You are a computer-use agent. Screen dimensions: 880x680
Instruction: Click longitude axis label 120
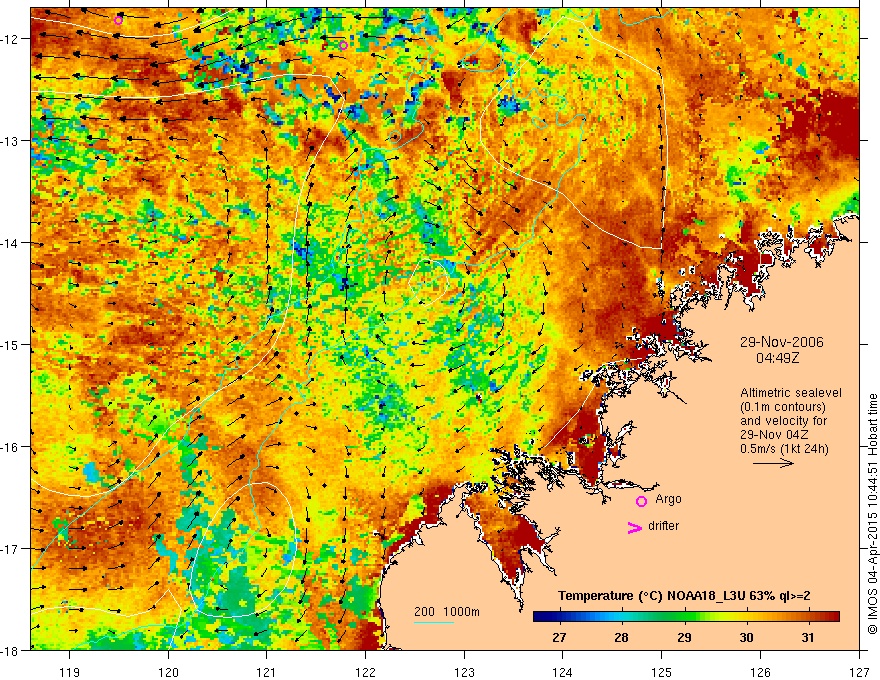[168, 672]
